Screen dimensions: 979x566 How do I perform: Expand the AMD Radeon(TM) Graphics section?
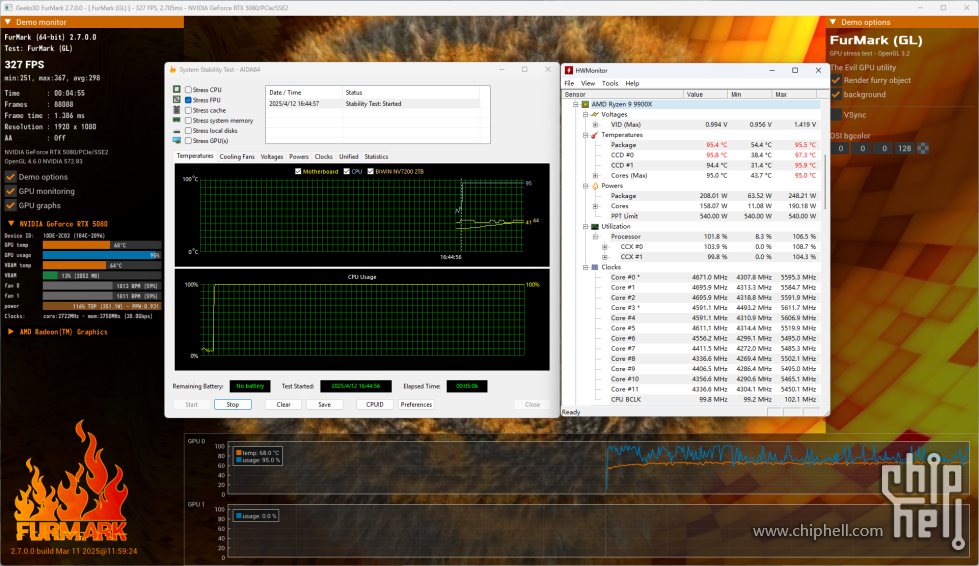(11, 332)
